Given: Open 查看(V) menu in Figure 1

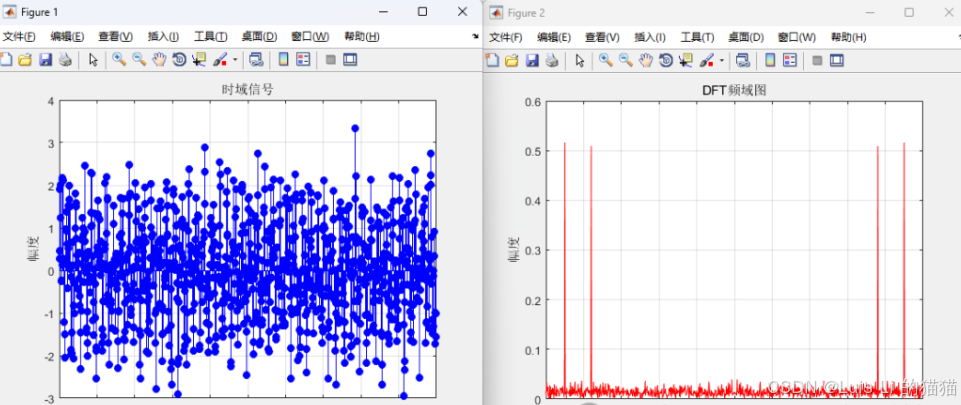Looking at the screenshot, I should [x=116, y=37].
